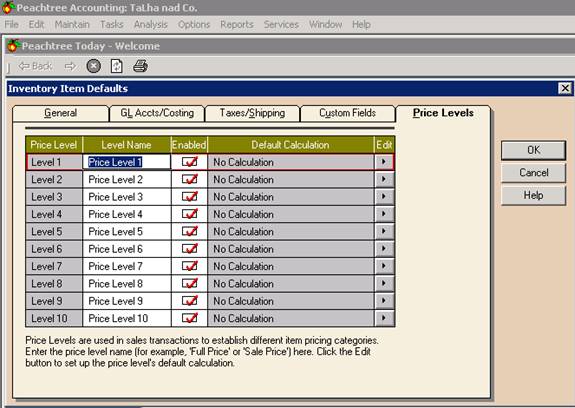
Task: Open the Edit menu
Action: click(36, 25)
